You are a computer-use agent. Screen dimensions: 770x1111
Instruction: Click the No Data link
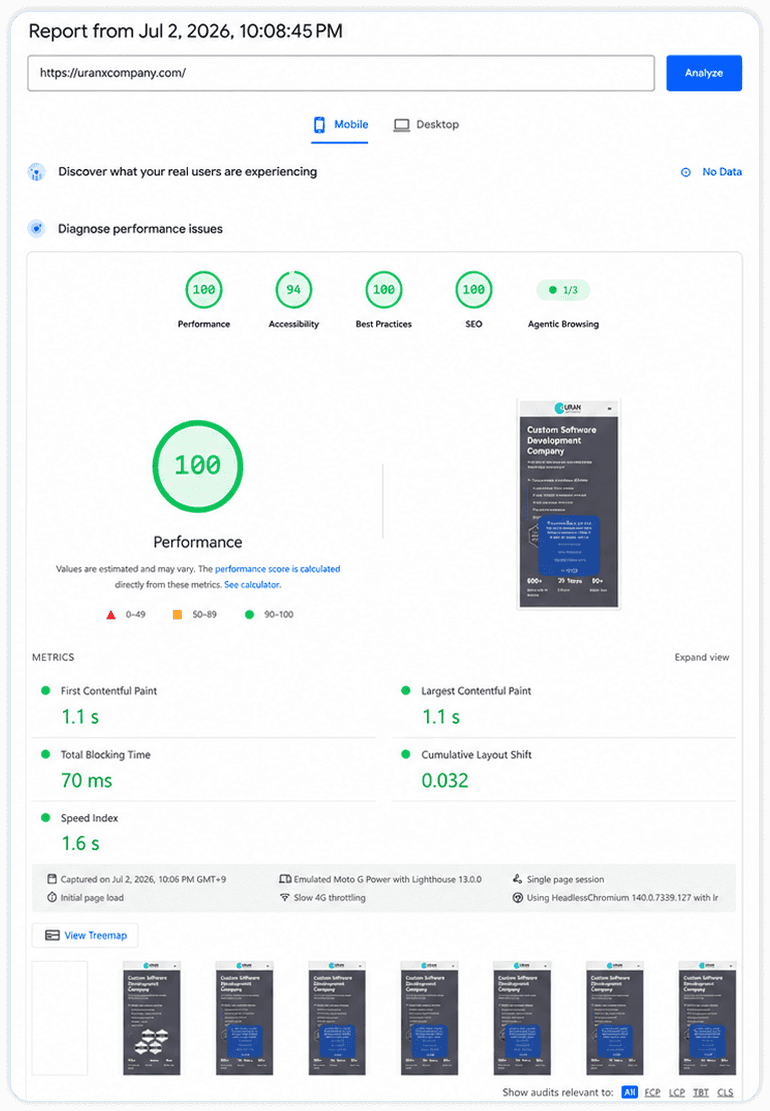(722, 171)
